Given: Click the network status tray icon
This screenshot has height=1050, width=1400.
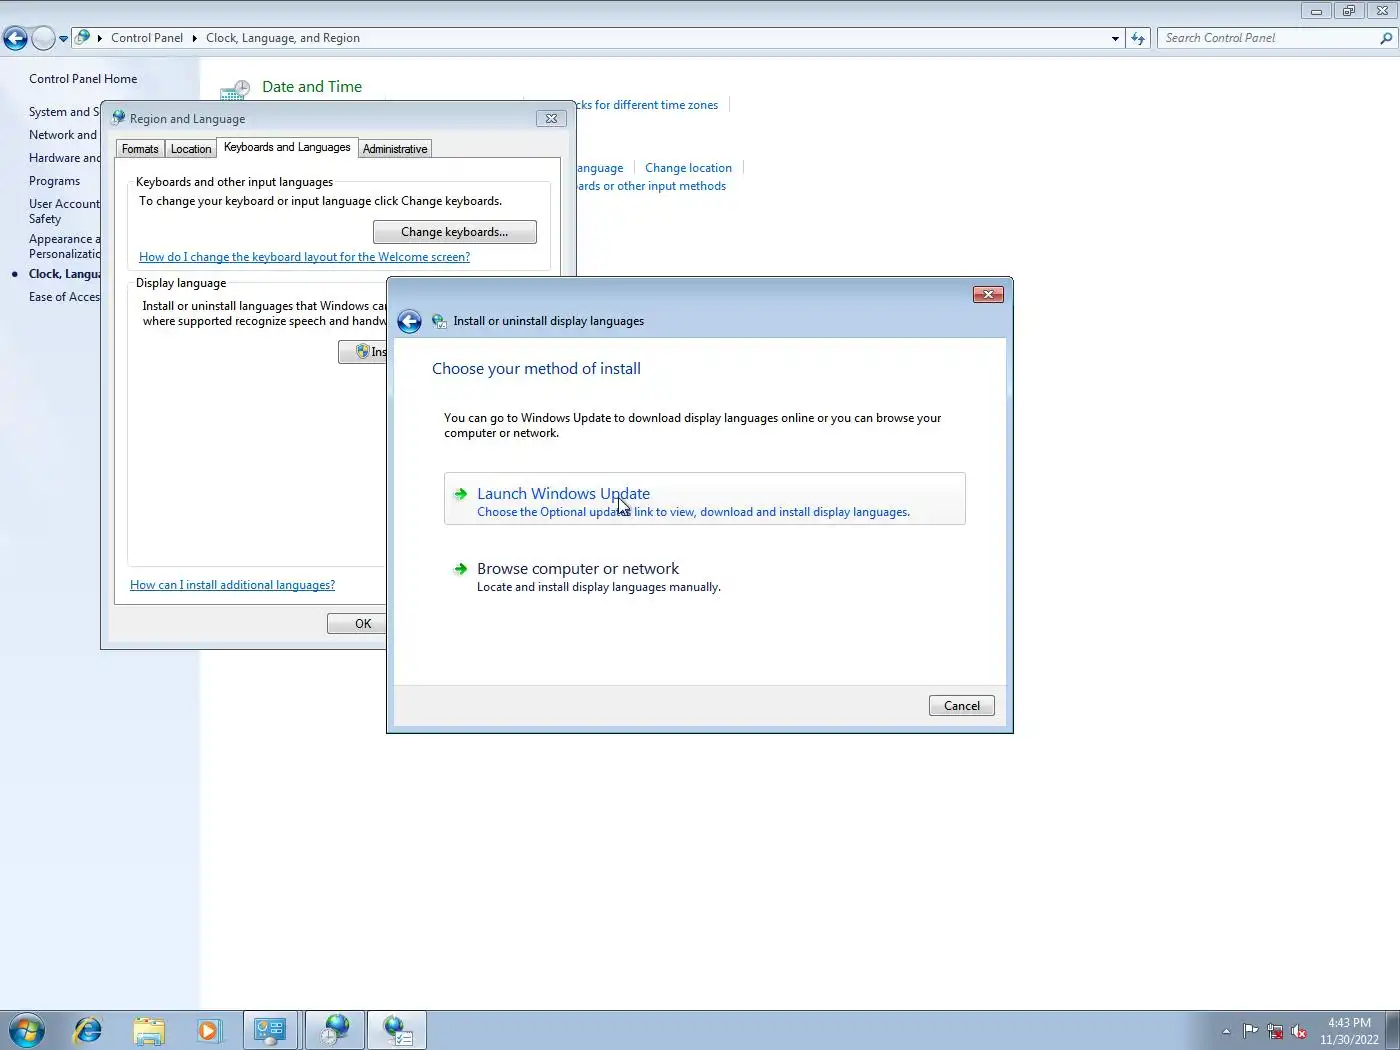Looking at the screenshot, I should 1275,1031.
